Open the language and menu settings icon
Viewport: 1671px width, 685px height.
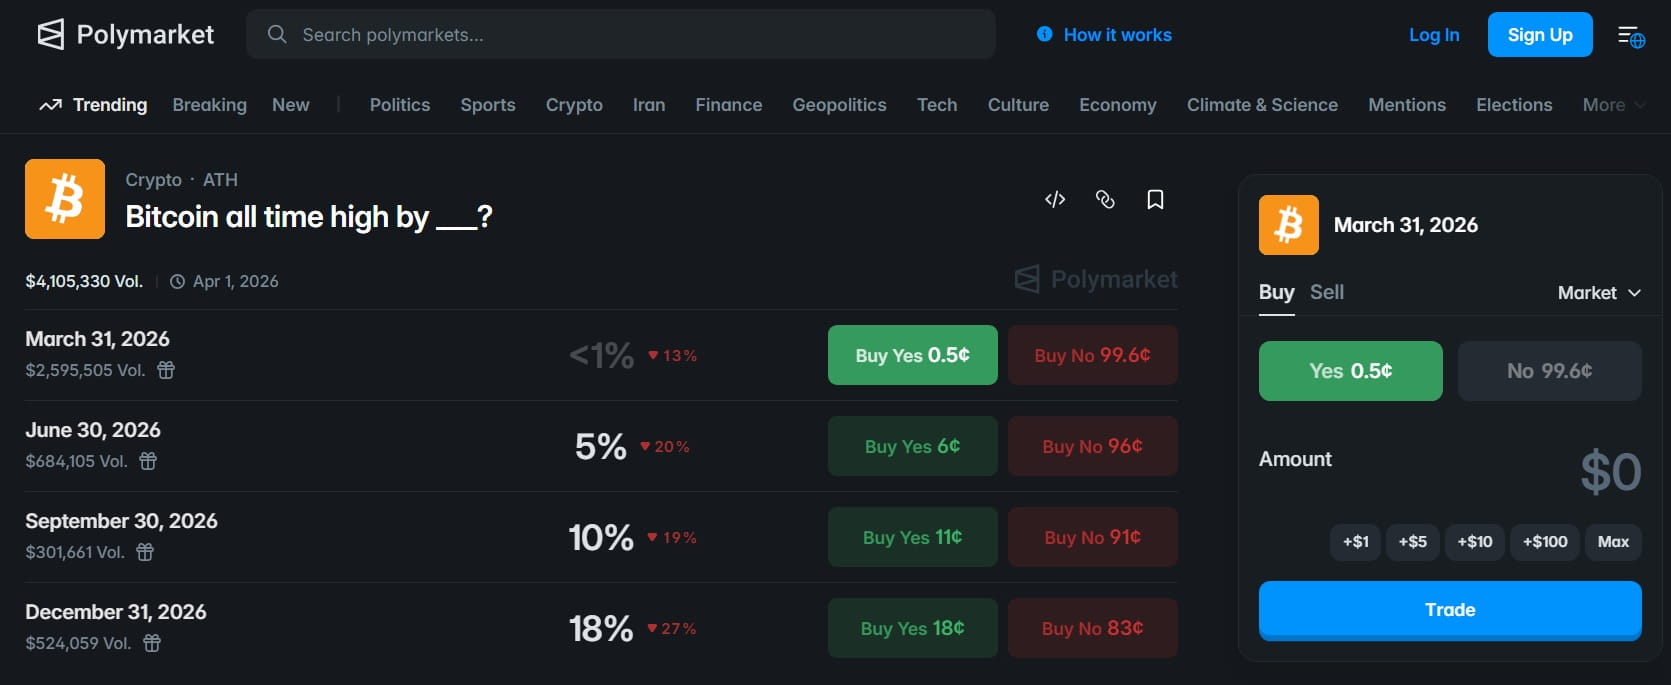click(x=1631, y=36)
